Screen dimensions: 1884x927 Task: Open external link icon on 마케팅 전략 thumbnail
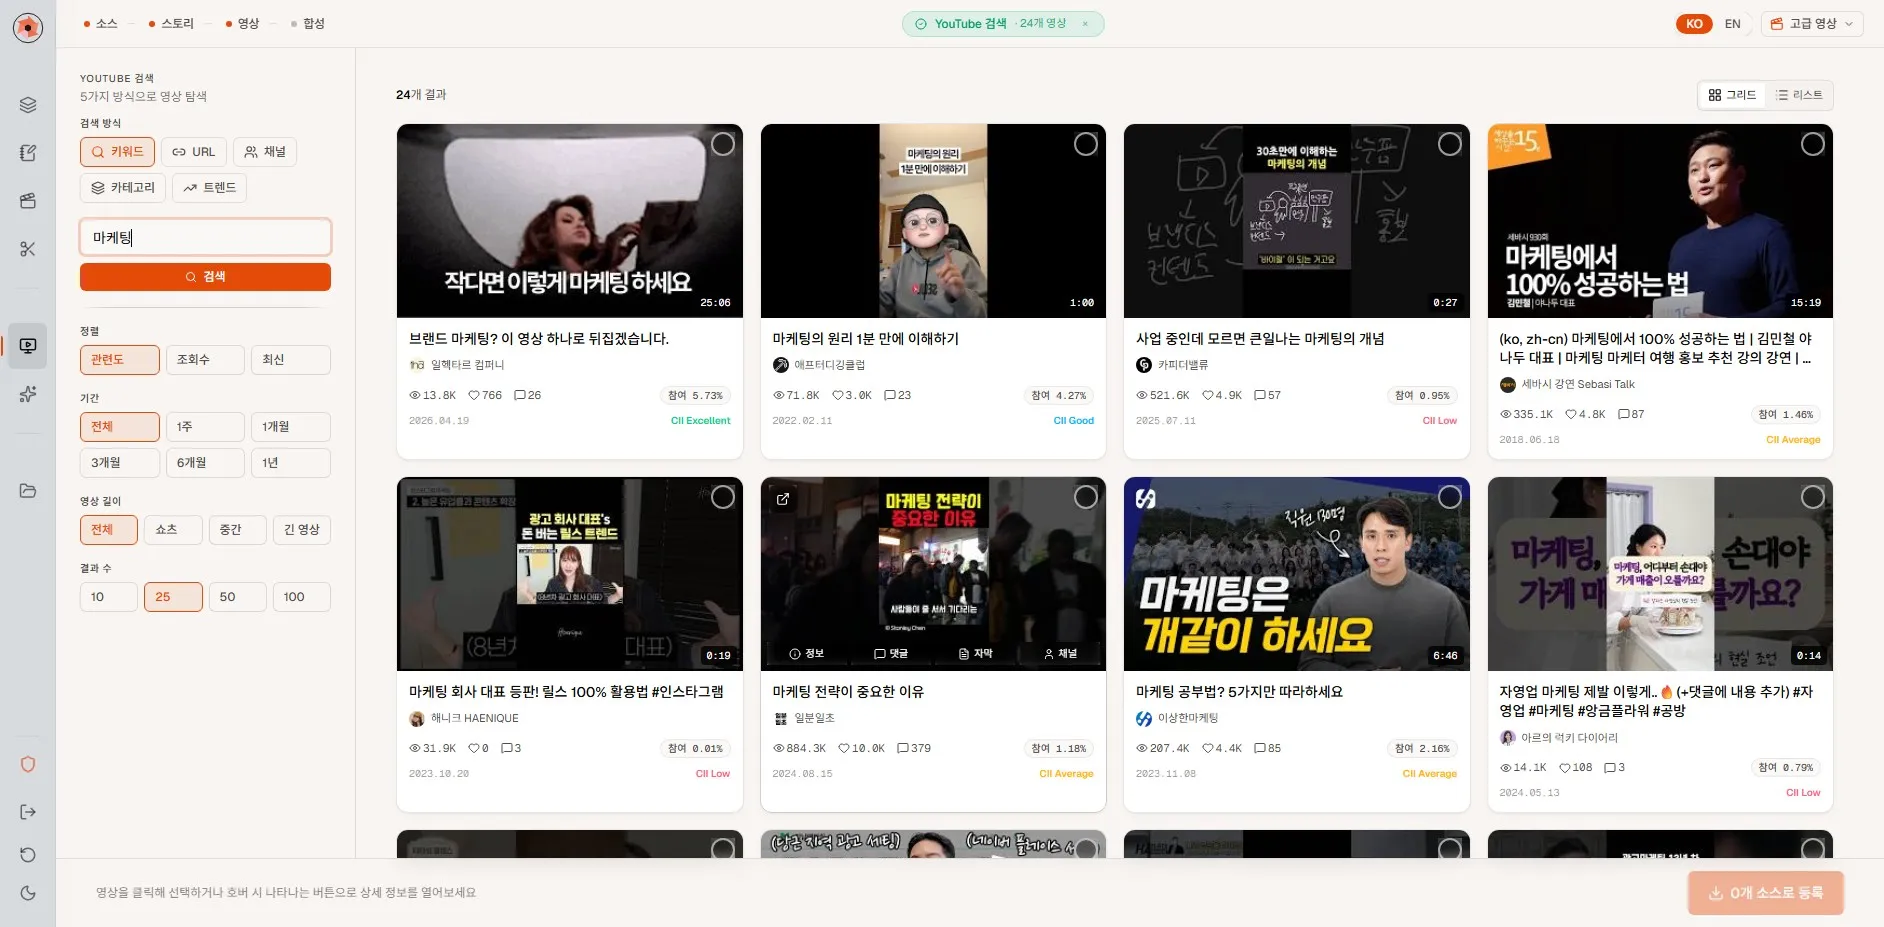(783, 499)
